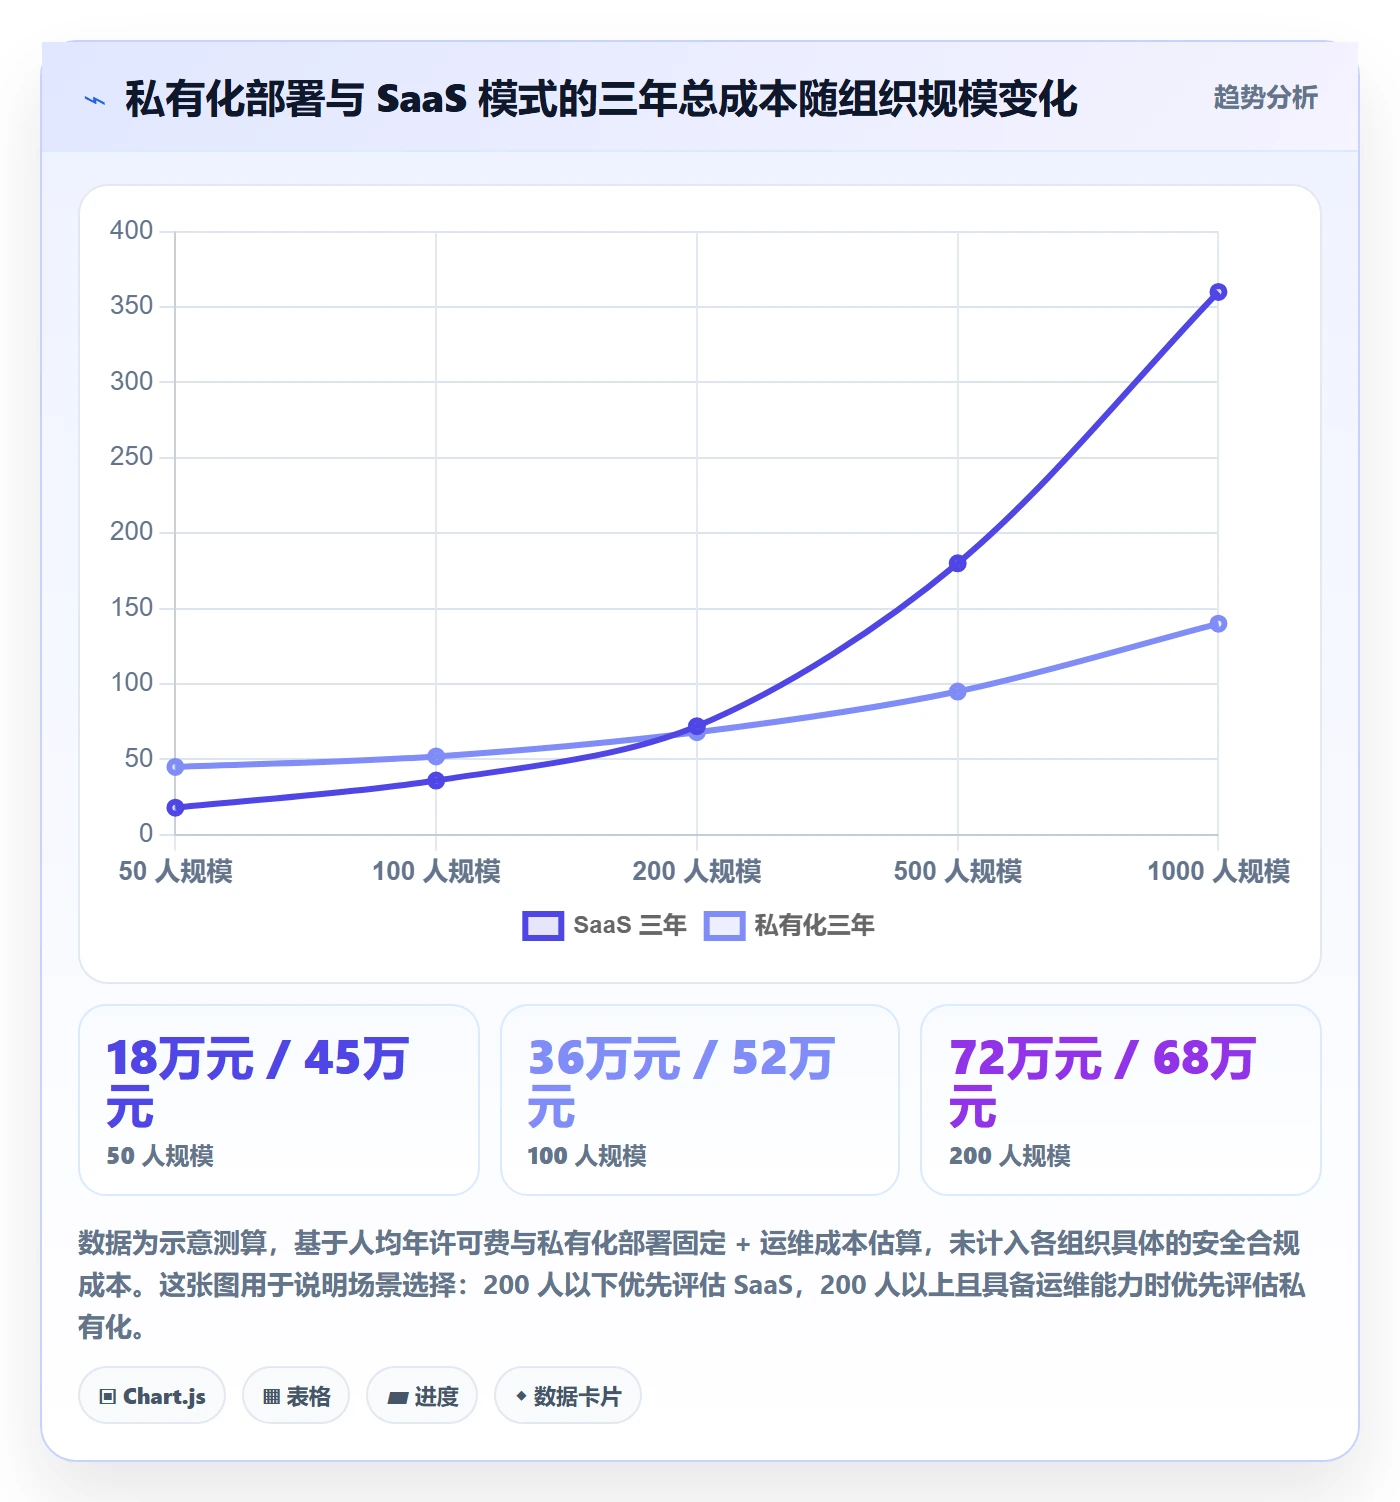The image size is (1400, 1502).
Task: Click the 1000 人规模 x-axis label
Action: 1218,871
